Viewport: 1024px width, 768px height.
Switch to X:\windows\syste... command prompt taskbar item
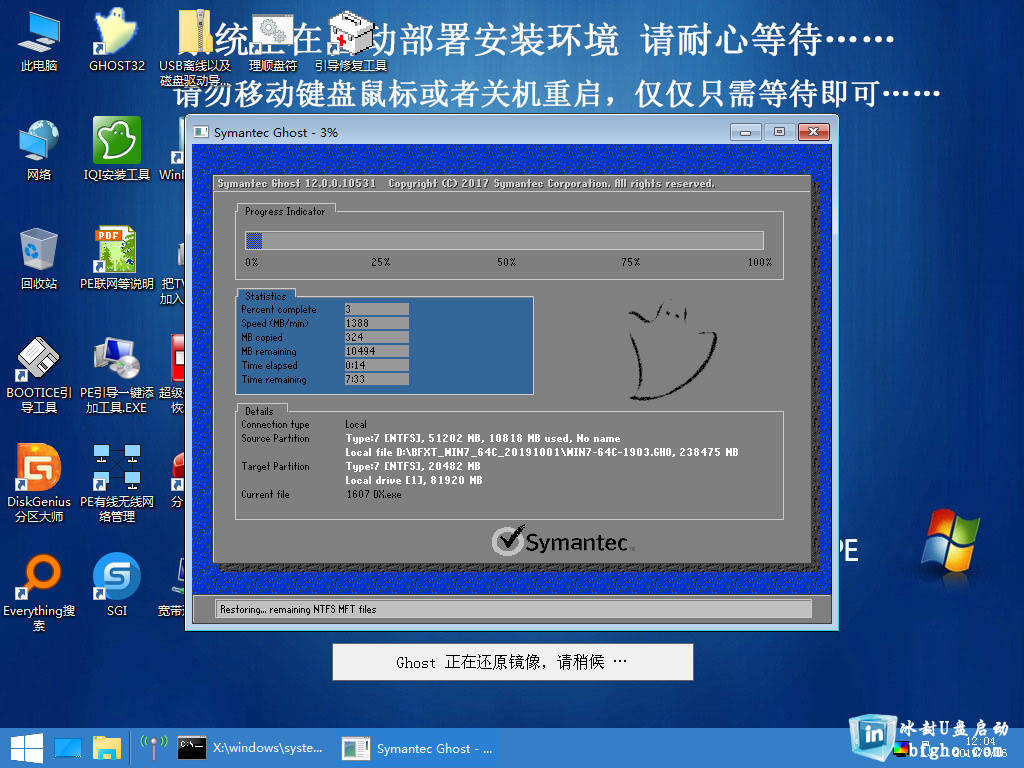click(251, 748)
